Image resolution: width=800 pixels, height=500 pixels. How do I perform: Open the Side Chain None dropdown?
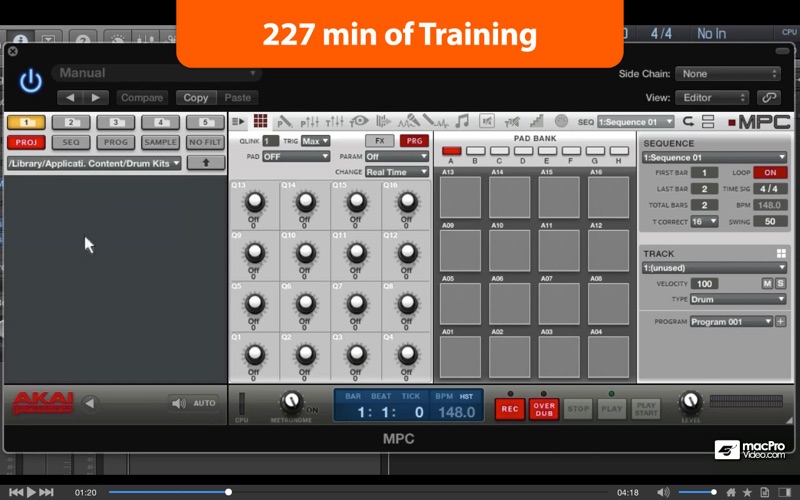[x=728, y=73]
